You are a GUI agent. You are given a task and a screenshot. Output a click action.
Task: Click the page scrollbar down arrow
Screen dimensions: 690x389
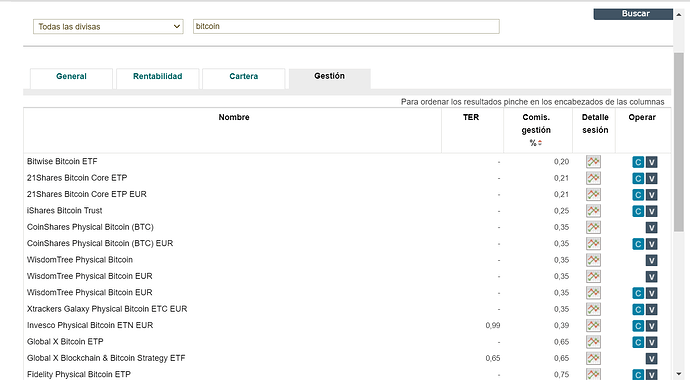click(679, 374)
